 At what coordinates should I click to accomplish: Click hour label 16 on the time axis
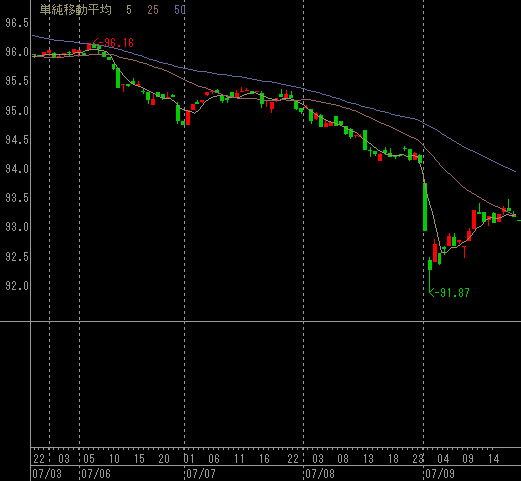point(264,459)
